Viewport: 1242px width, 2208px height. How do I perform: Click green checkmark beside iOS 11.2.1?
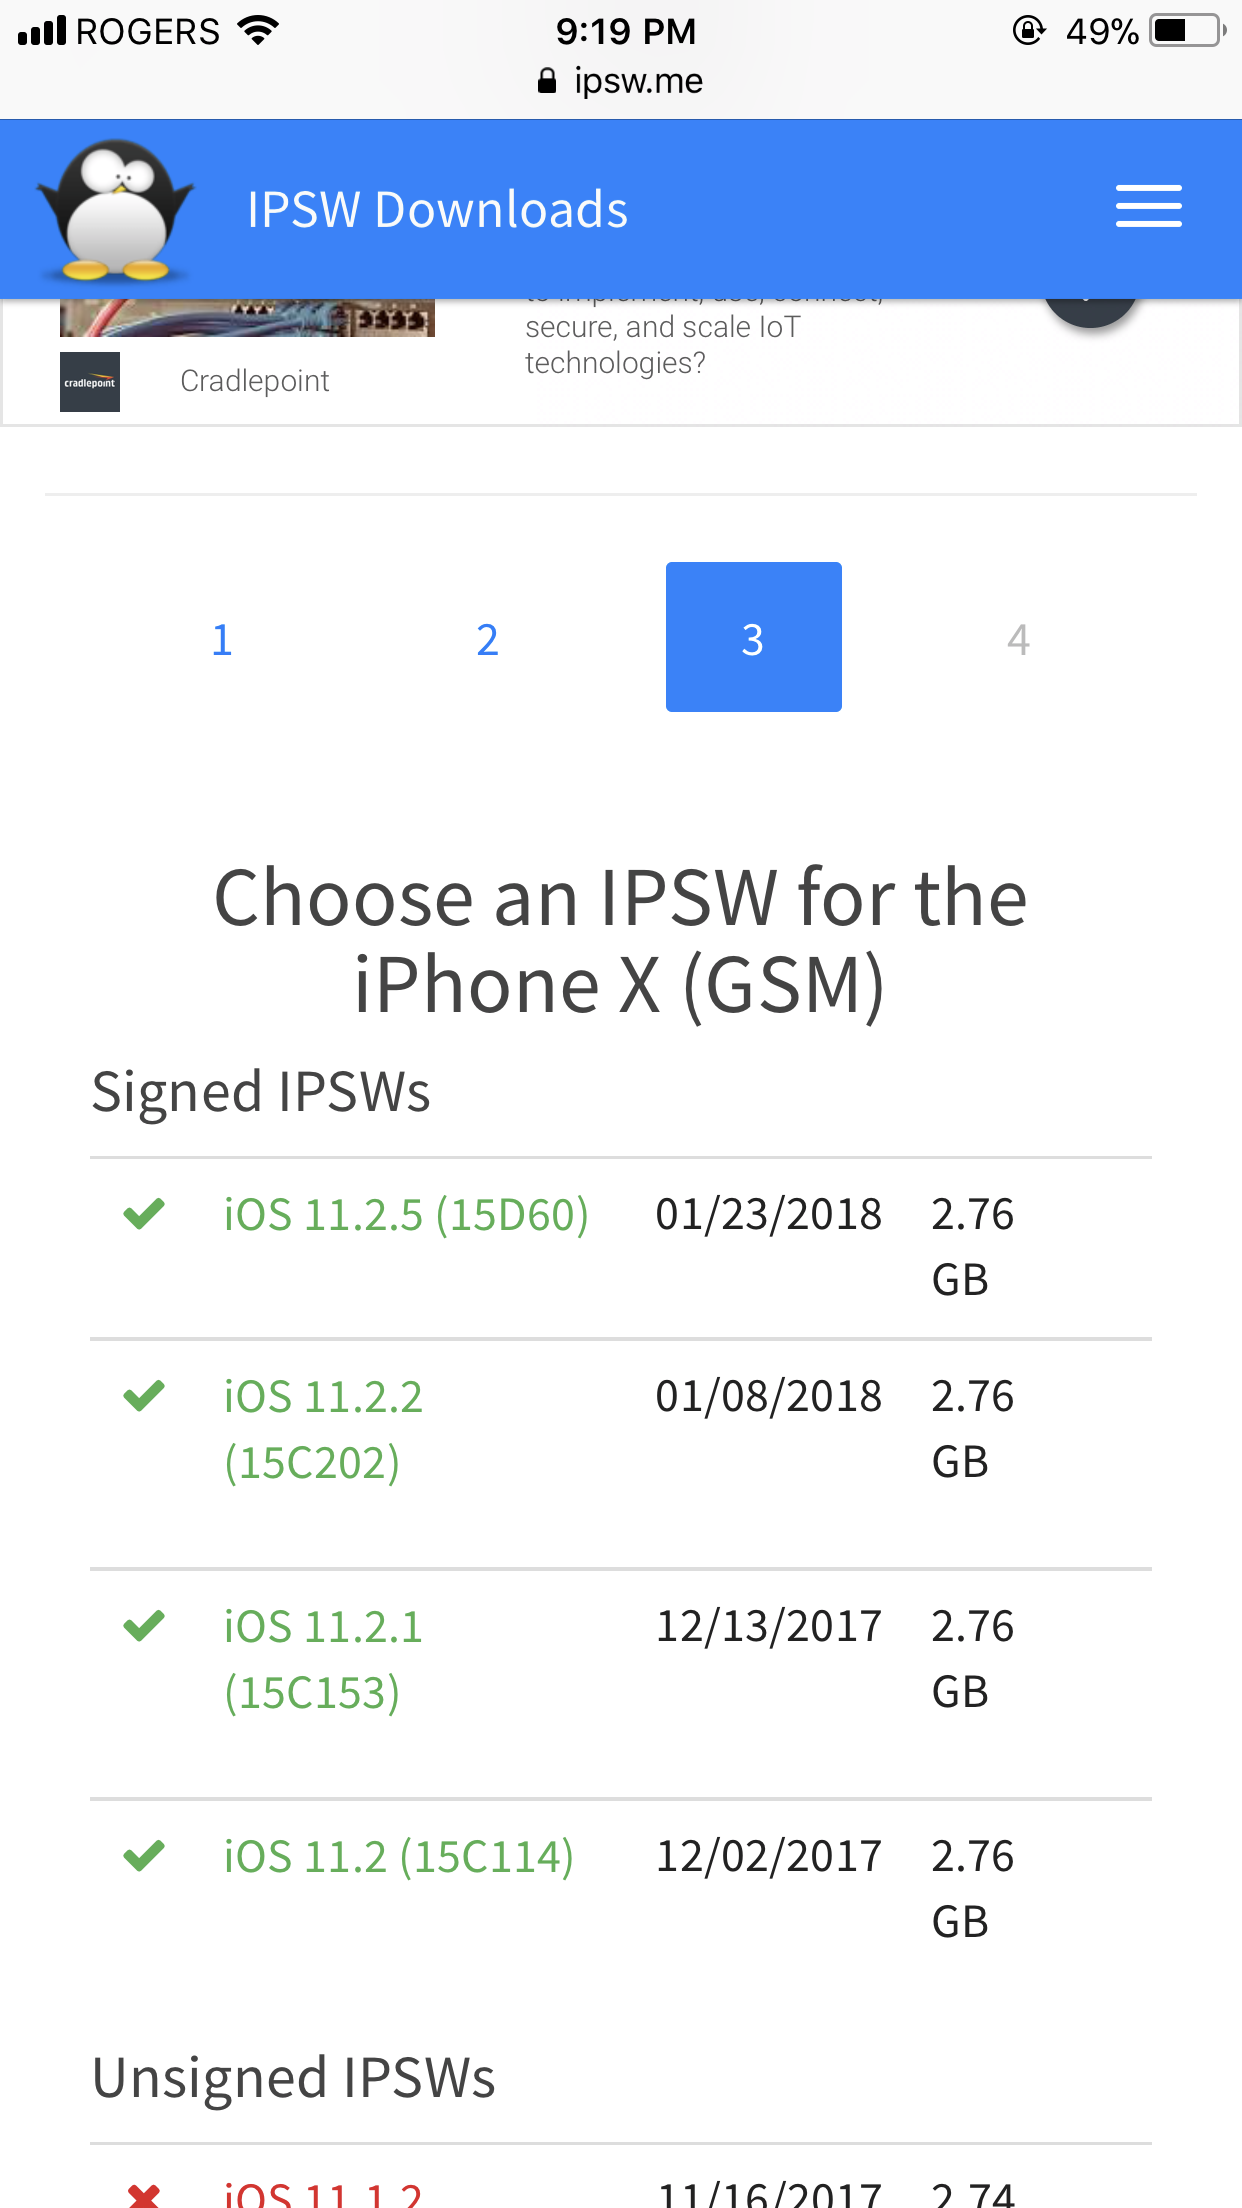click(144, 1625)
